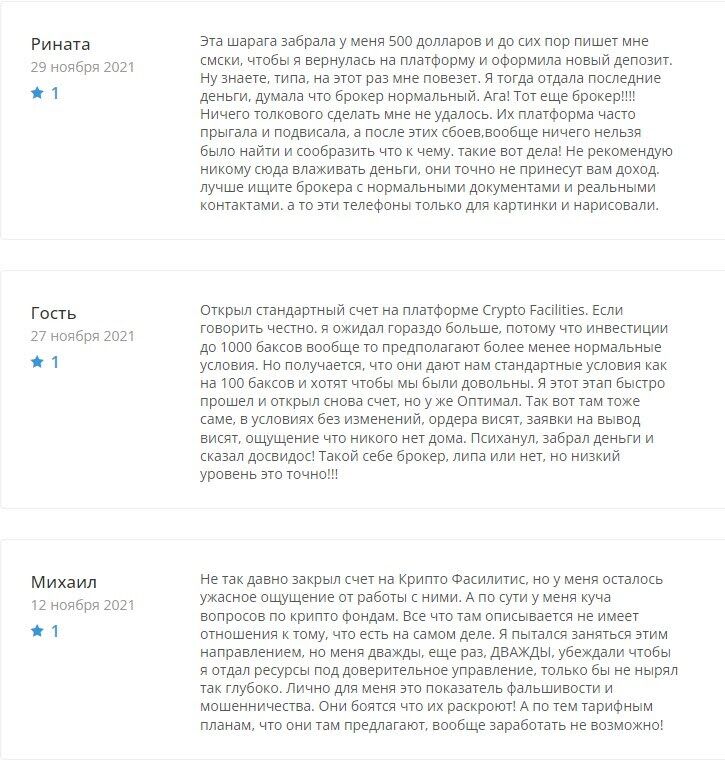Image resolution: width=725 pixels, height=763 pixels.
Task: Click the last line of Рината's review
Action: click(428, 205)
